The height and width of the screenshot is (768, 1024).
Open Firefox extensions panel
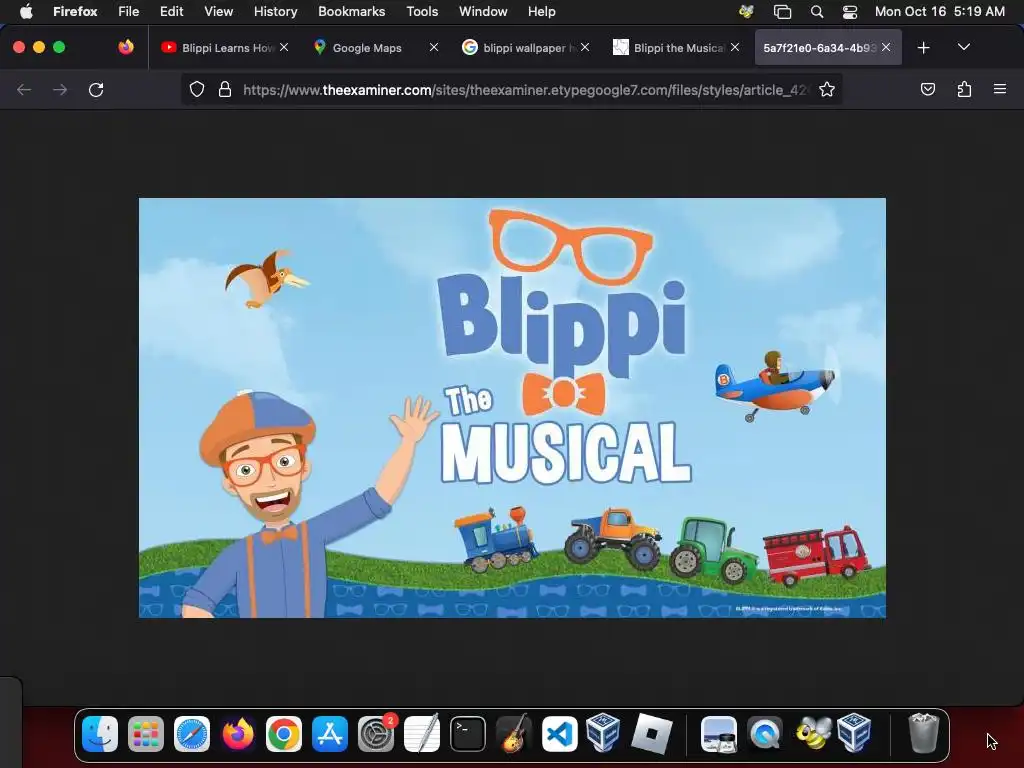964,89
